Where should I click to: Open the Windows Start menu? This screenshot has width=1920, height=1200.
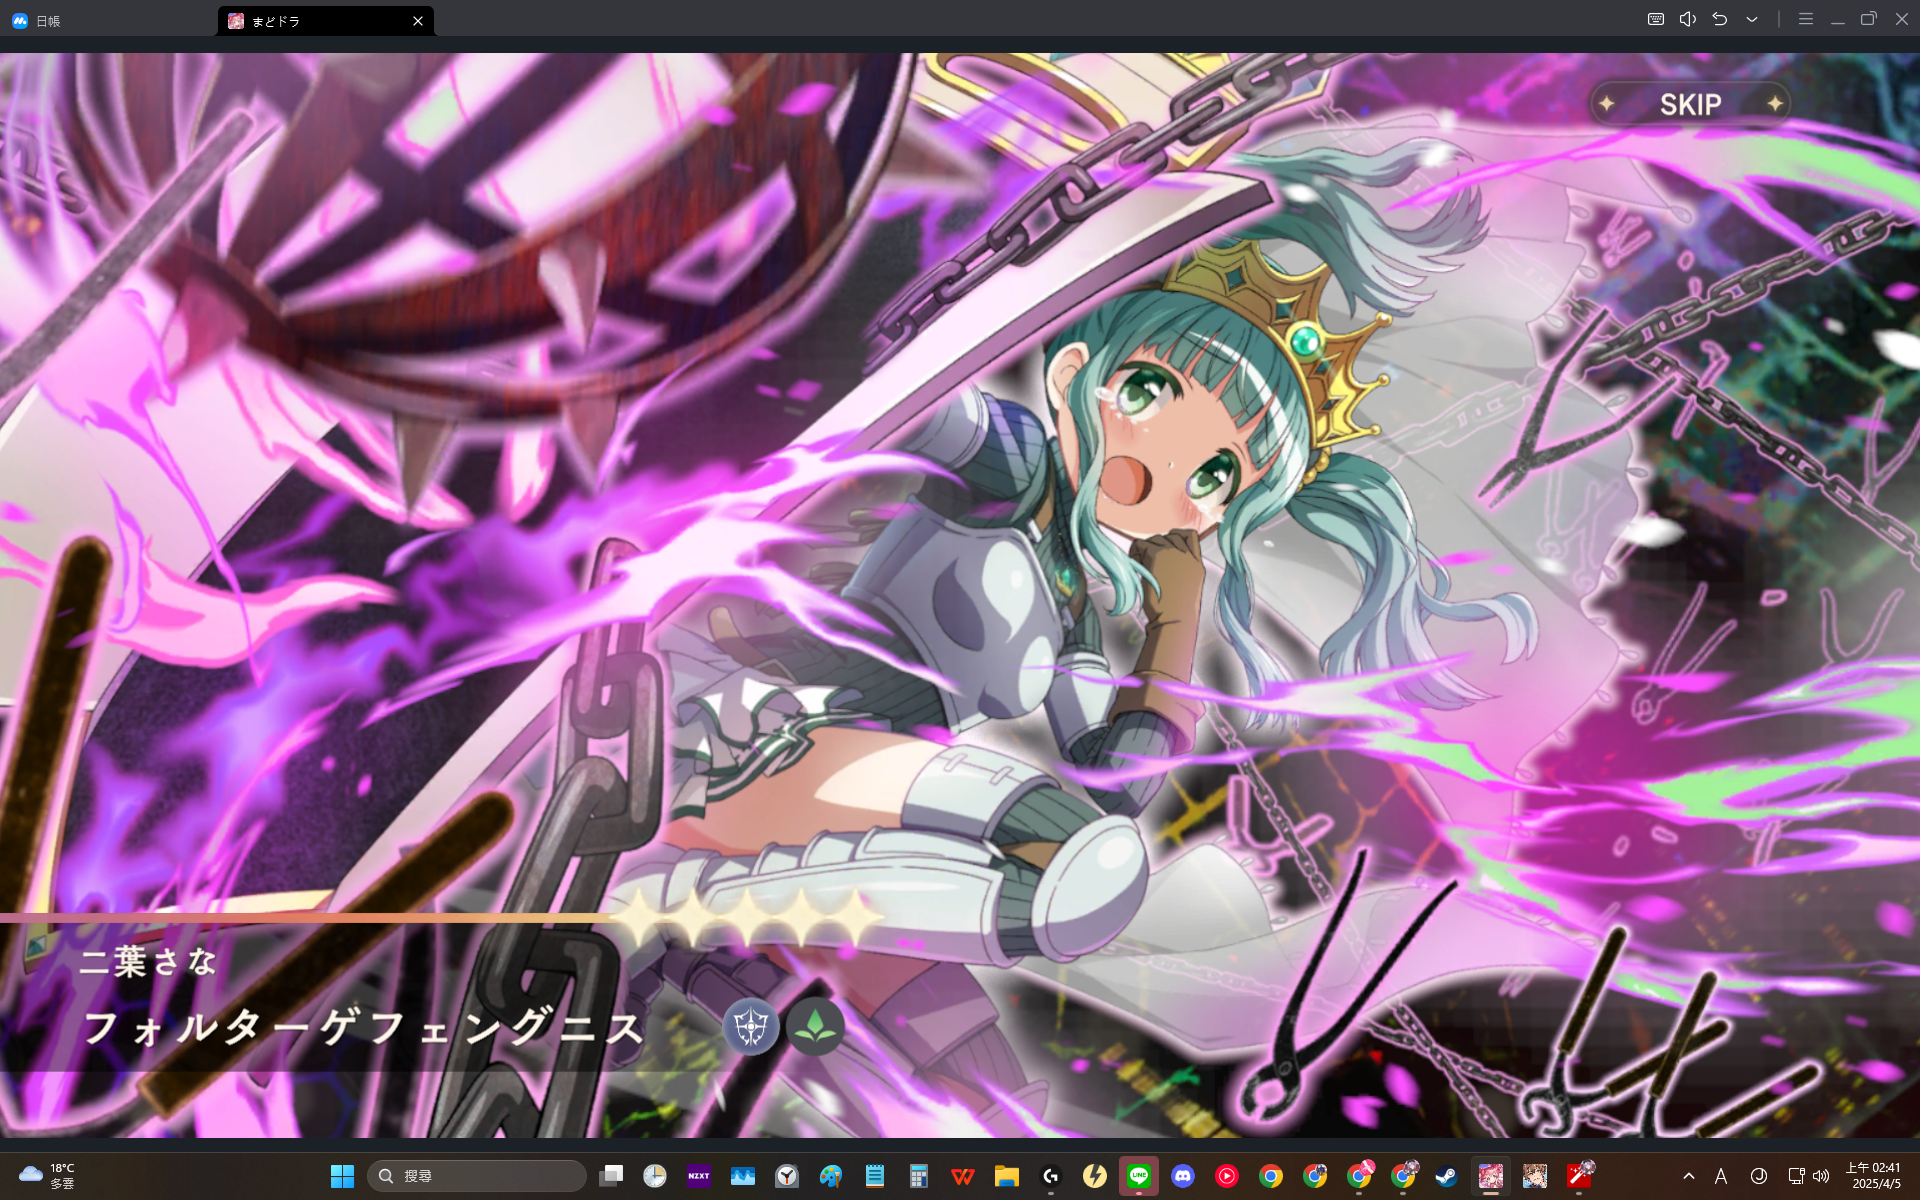pos(342,1176)
